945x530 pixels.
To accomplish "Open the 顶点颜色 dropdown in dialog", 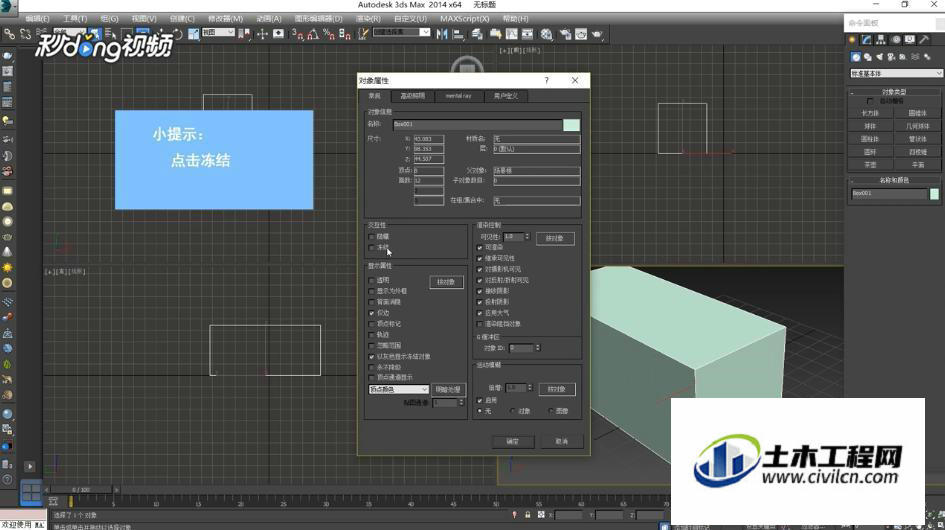I will 398,390.
